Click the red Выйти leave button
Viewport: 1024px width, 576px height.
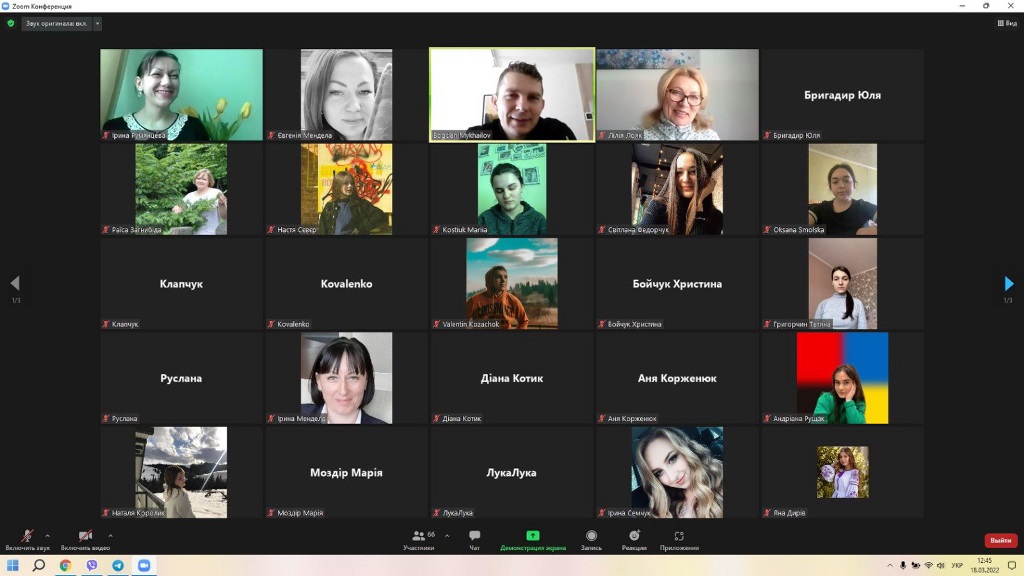(1000, 540)
